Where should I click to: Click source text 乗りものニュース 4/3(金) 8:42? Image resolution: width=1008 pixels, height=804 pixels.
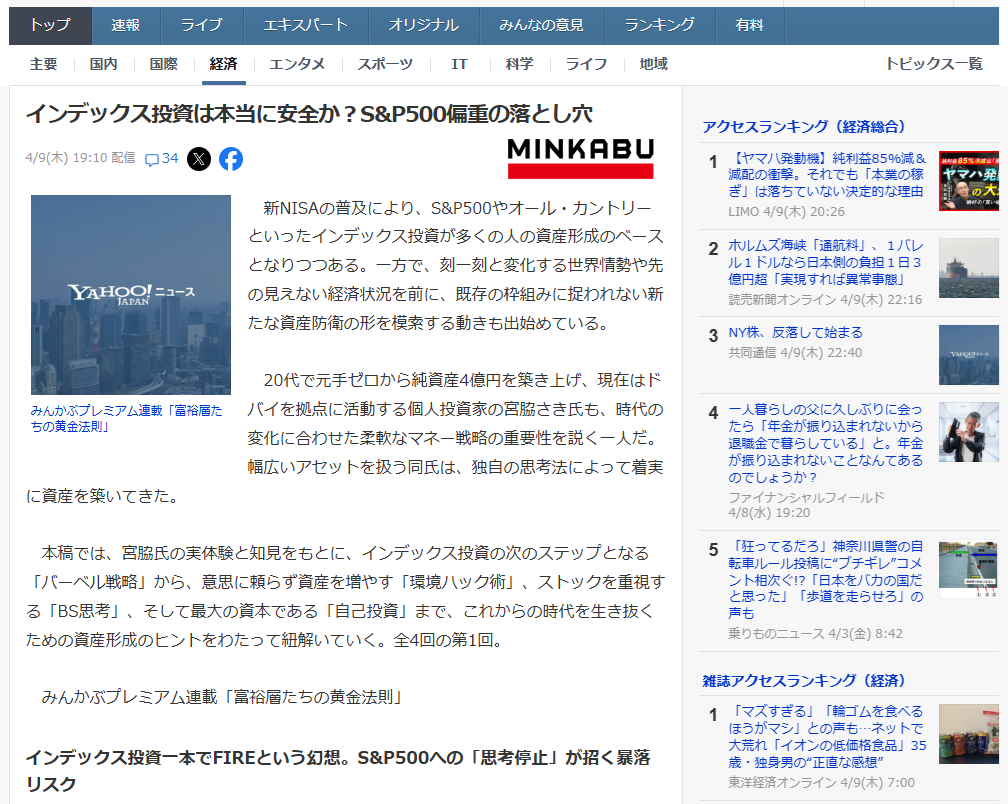tap(815, 634)
